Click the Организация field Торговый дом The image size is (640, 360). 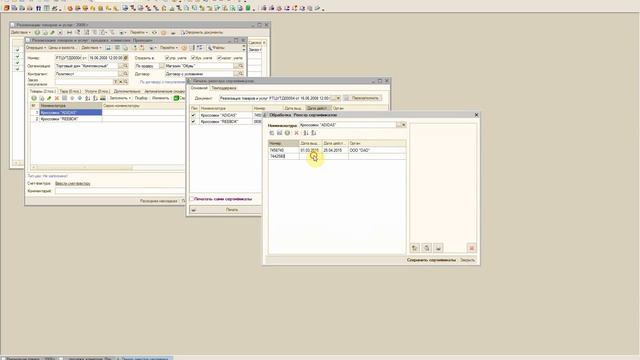point(87,66)
